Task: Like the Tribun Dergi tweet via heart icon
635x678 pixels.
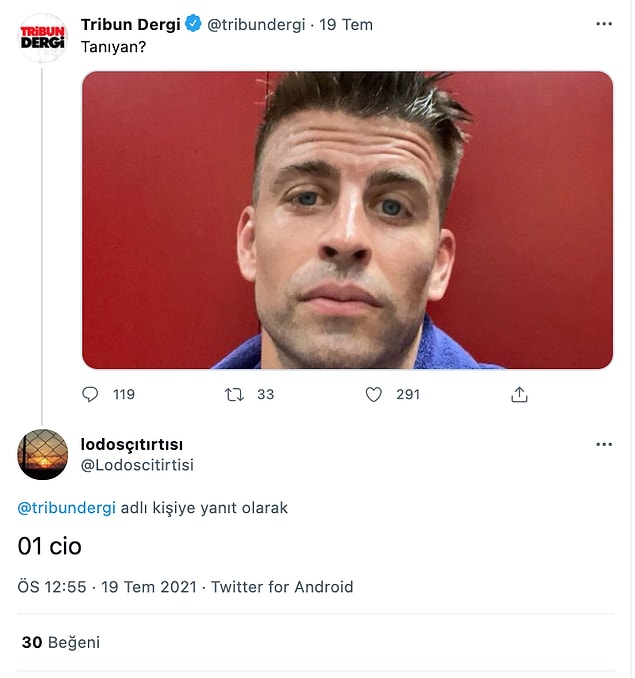Action: [x=373, y=394]
